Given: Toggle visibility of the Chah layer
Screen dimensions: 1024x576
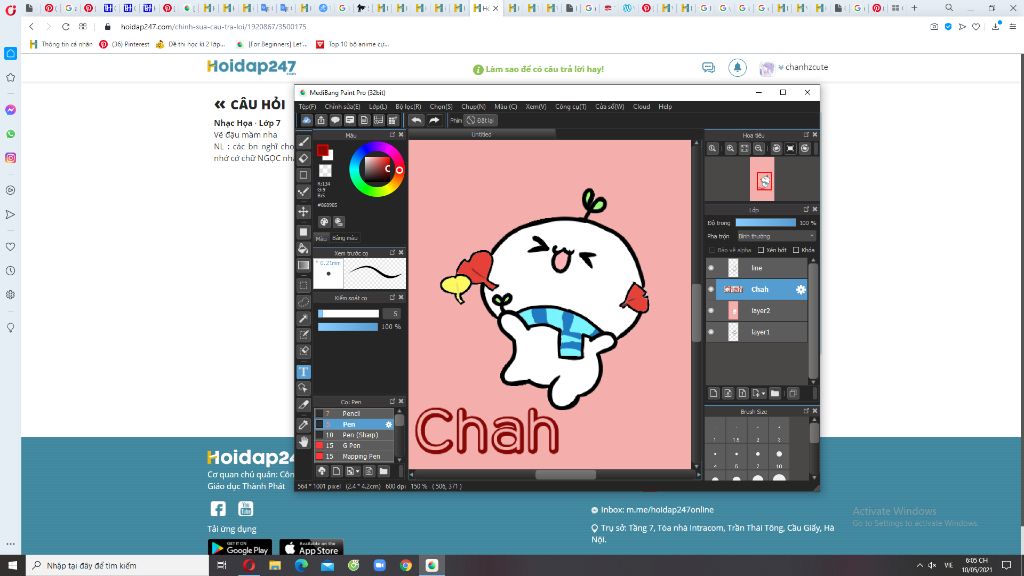Looking at the screenshot, I should point(711,289).
